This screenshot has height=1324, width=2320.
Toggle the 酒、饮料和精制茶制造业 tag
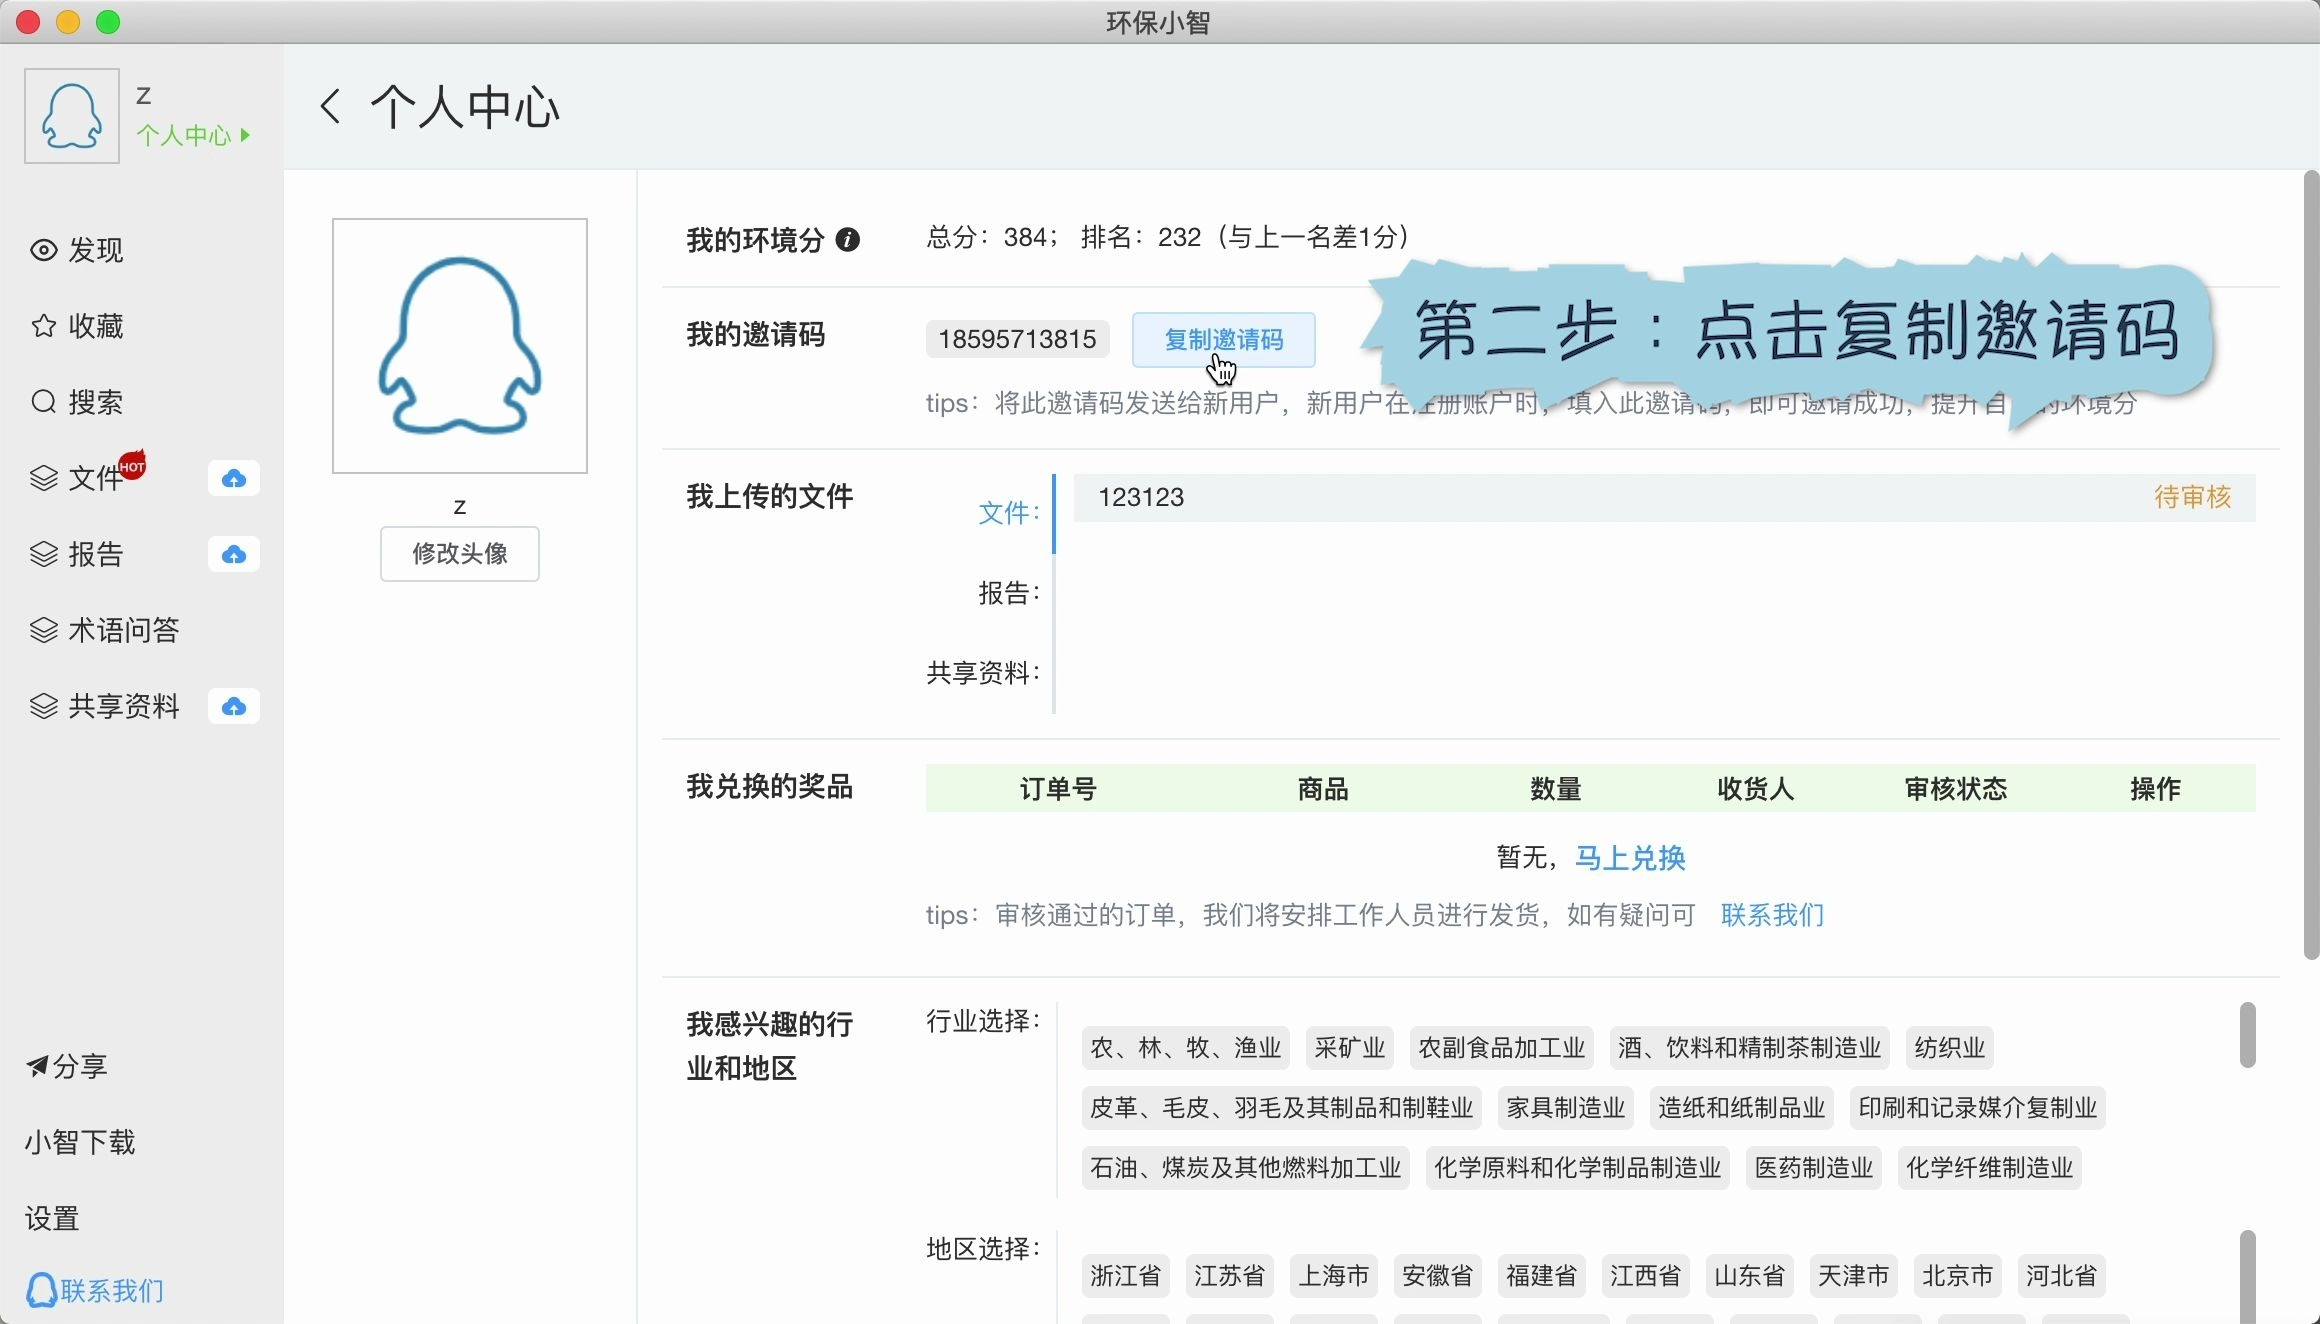pyautogui.click(x=1750, y=1048)
